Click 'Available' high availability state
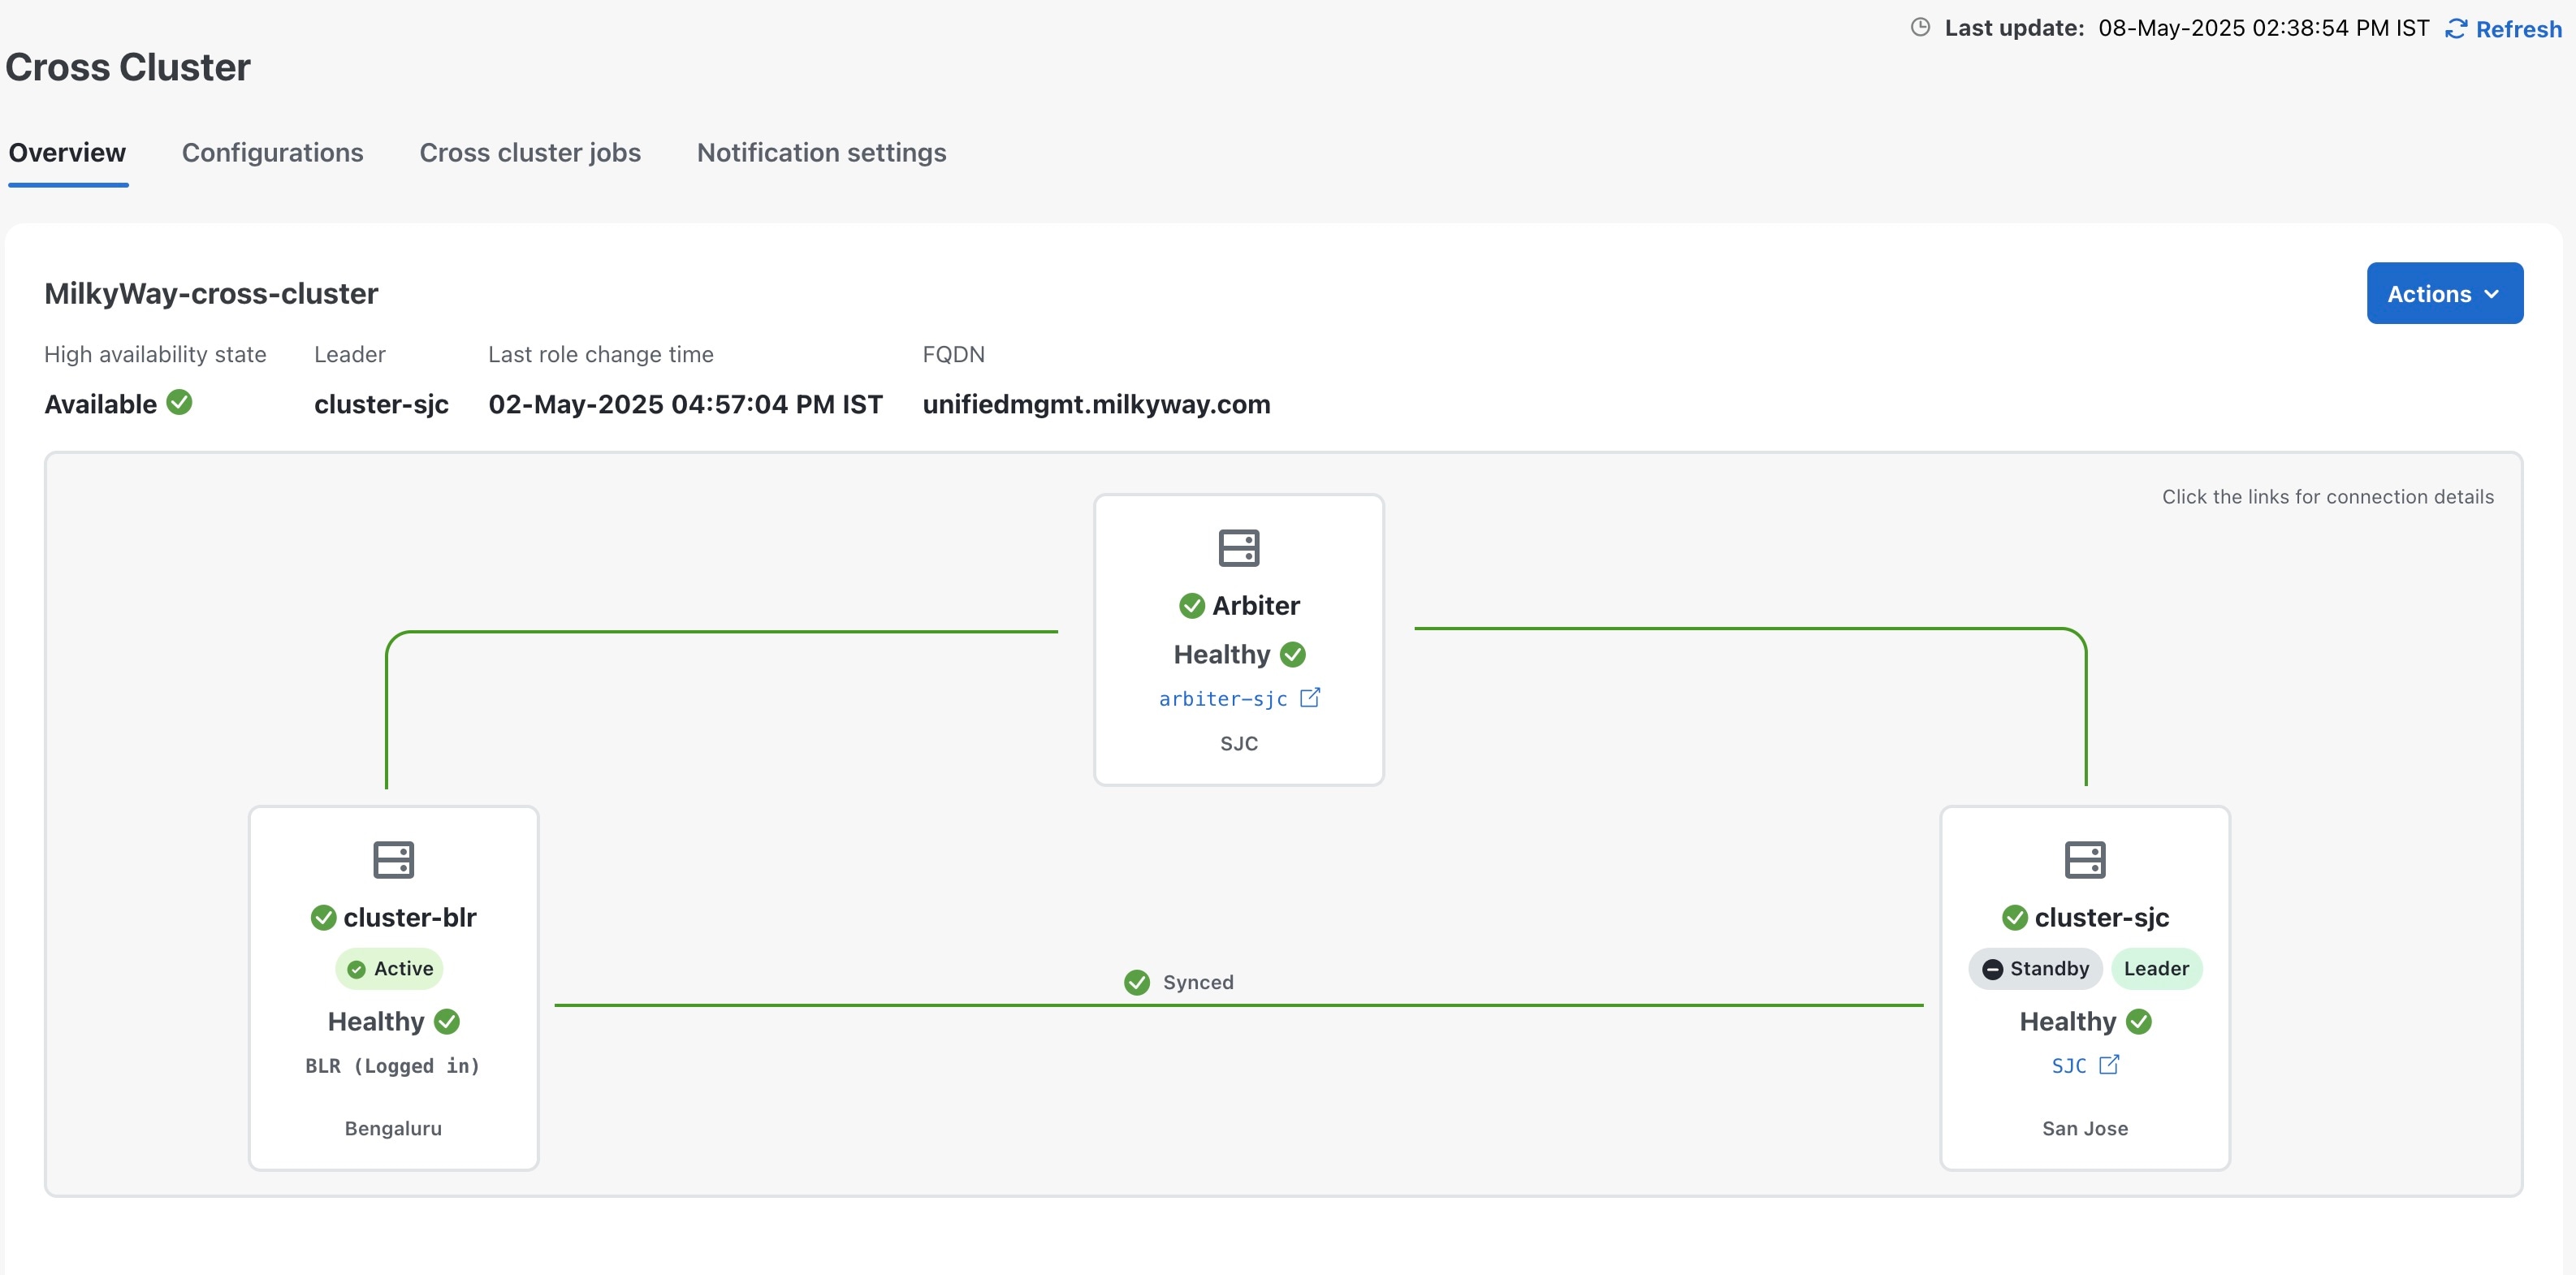2576x1275 pixels. [x=100, y=404]
